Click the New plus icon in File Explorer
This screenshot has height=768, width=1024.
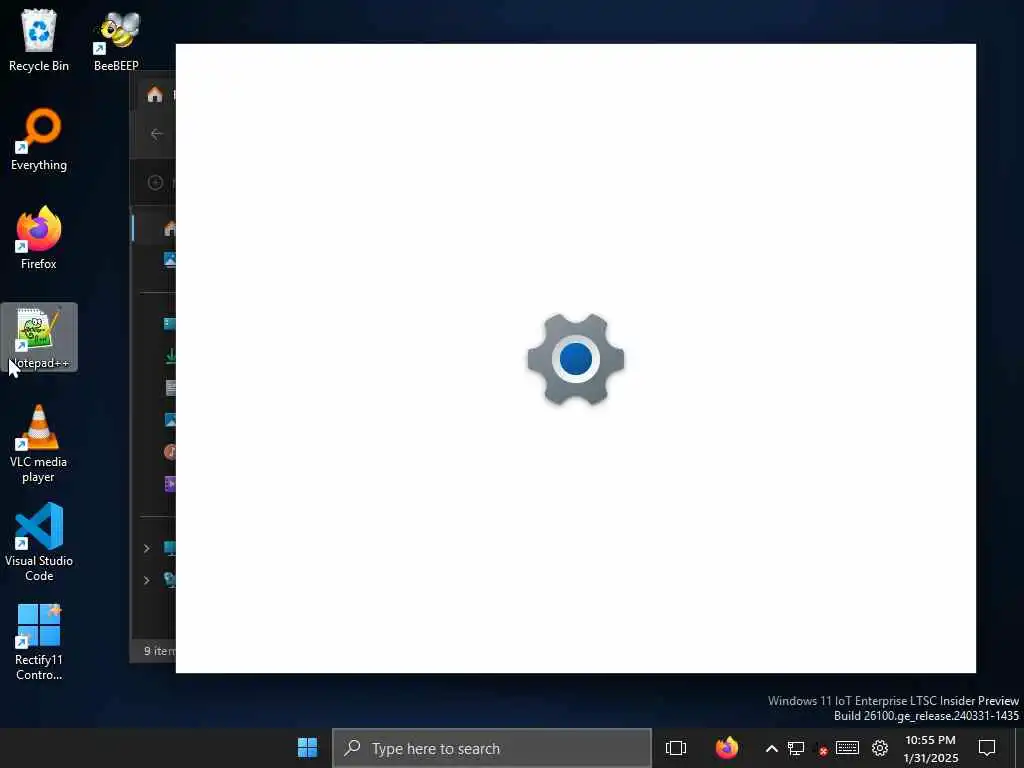(x=155, y=182)
